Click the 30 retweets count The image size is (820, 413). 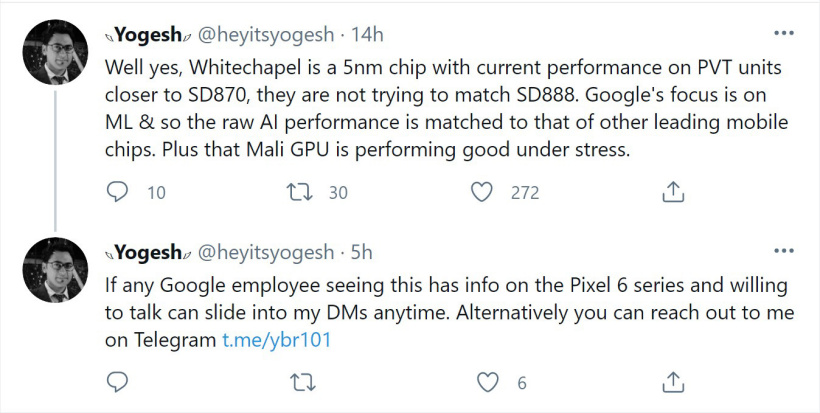[x=338, y=192]
